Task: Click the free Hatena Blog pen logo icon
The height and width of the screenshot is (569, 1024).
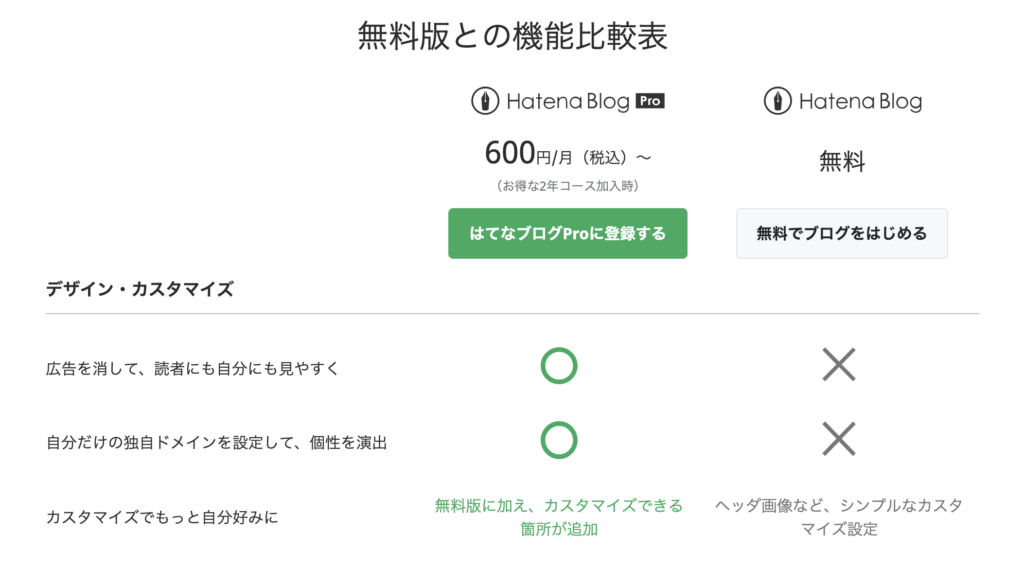Action: (x=777, y=101)
